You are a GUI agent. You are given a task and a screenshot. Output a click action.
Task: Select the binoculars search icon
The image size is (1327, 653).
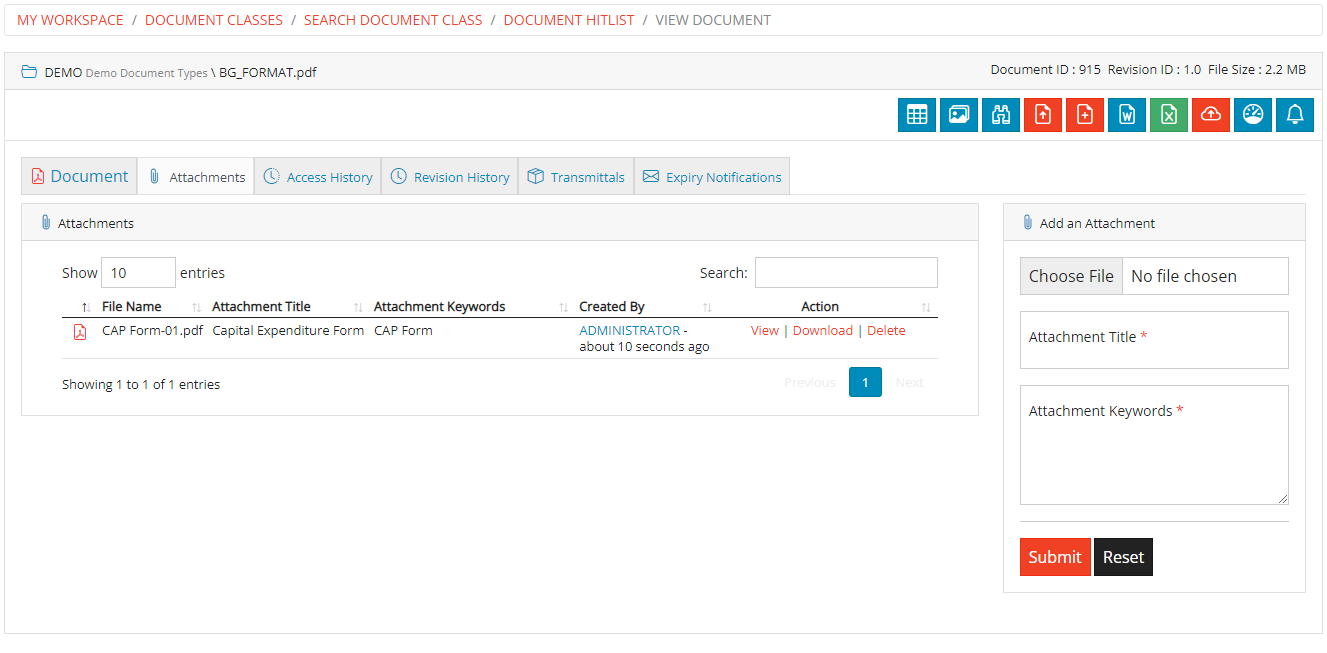click(x=1001, y=114)
